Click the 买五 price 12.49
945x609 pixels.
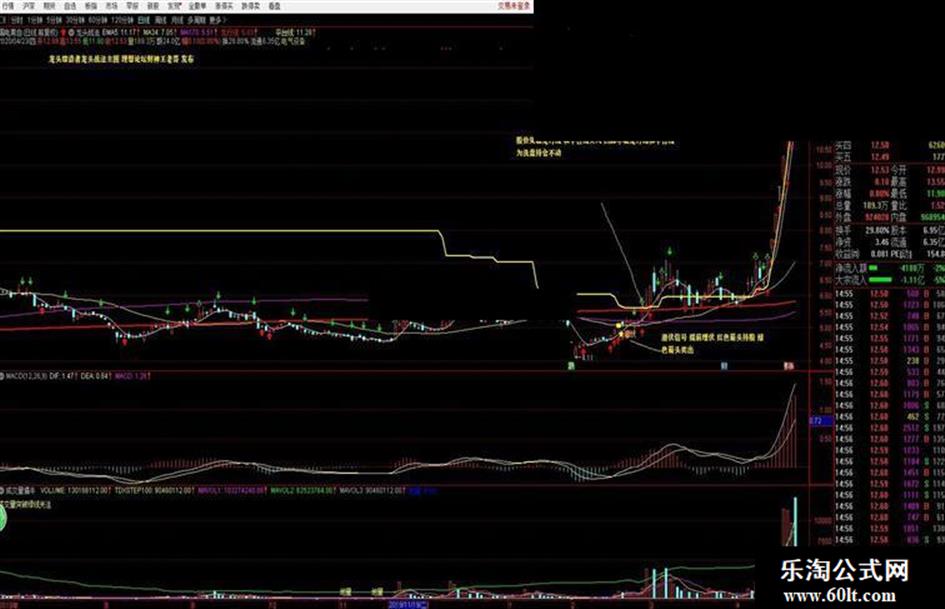pyautogui.click(x=881, y=157)
